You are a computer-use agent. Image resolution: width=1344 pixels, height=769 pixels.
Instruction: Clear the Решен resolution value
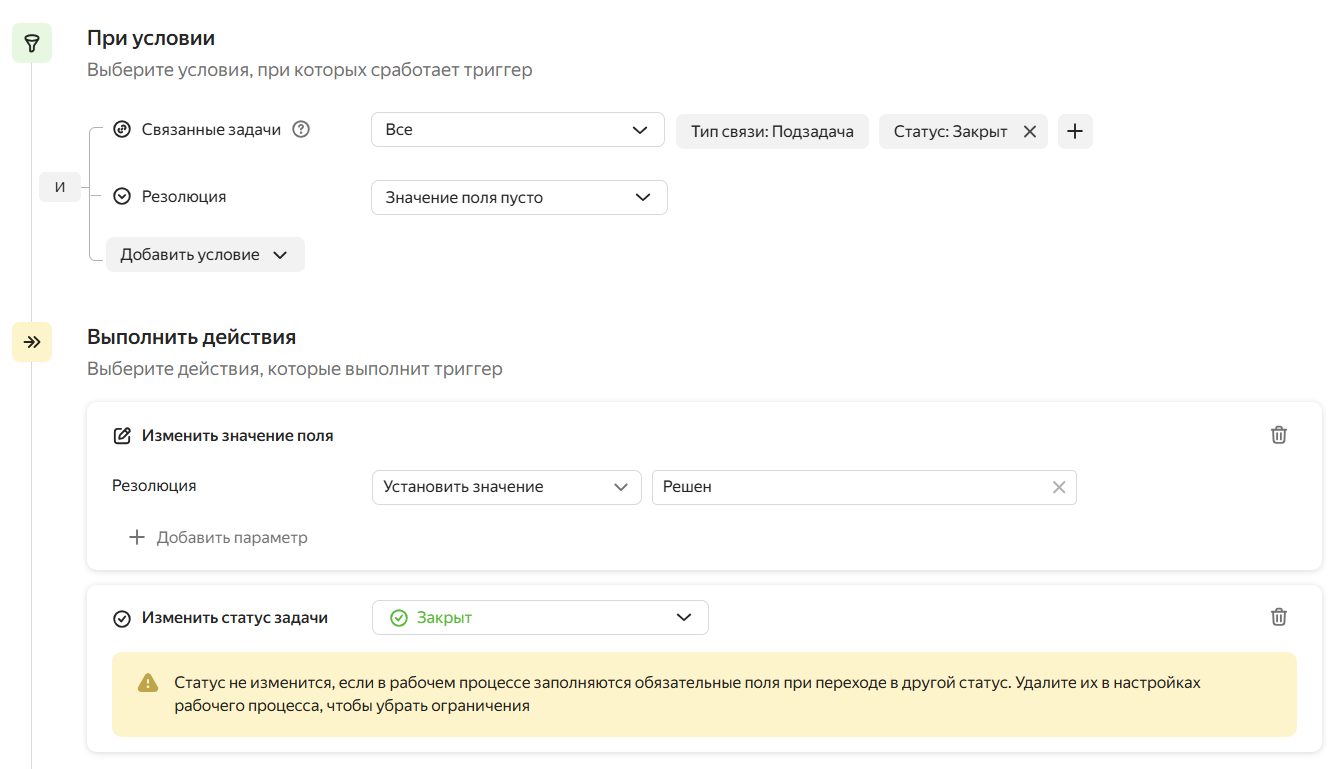[x=1059, y=487]
